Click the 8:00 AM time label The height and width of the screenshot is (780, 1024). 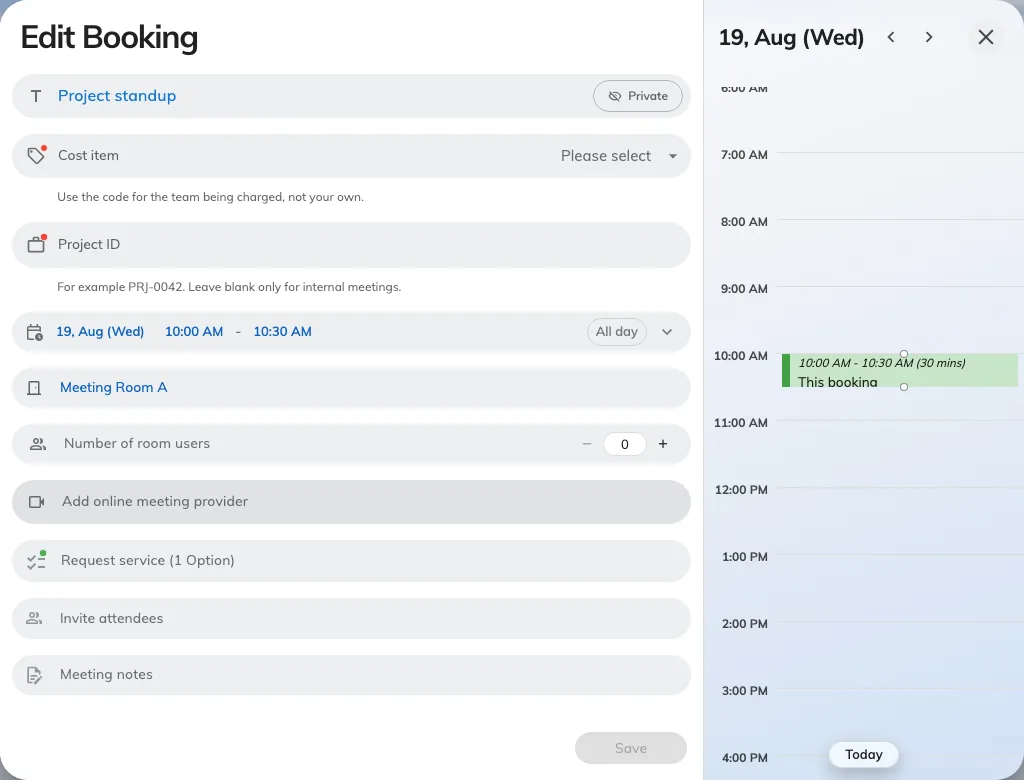pyautogui.click(x=744, y=222)
